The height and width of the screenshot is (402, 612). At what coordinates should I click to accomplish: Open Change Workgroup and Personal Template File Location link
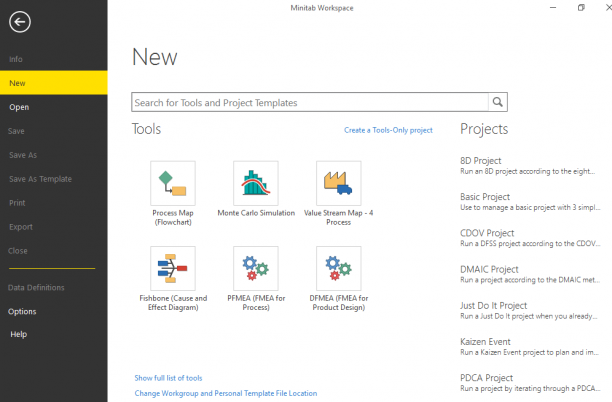[x=226, y=393]
